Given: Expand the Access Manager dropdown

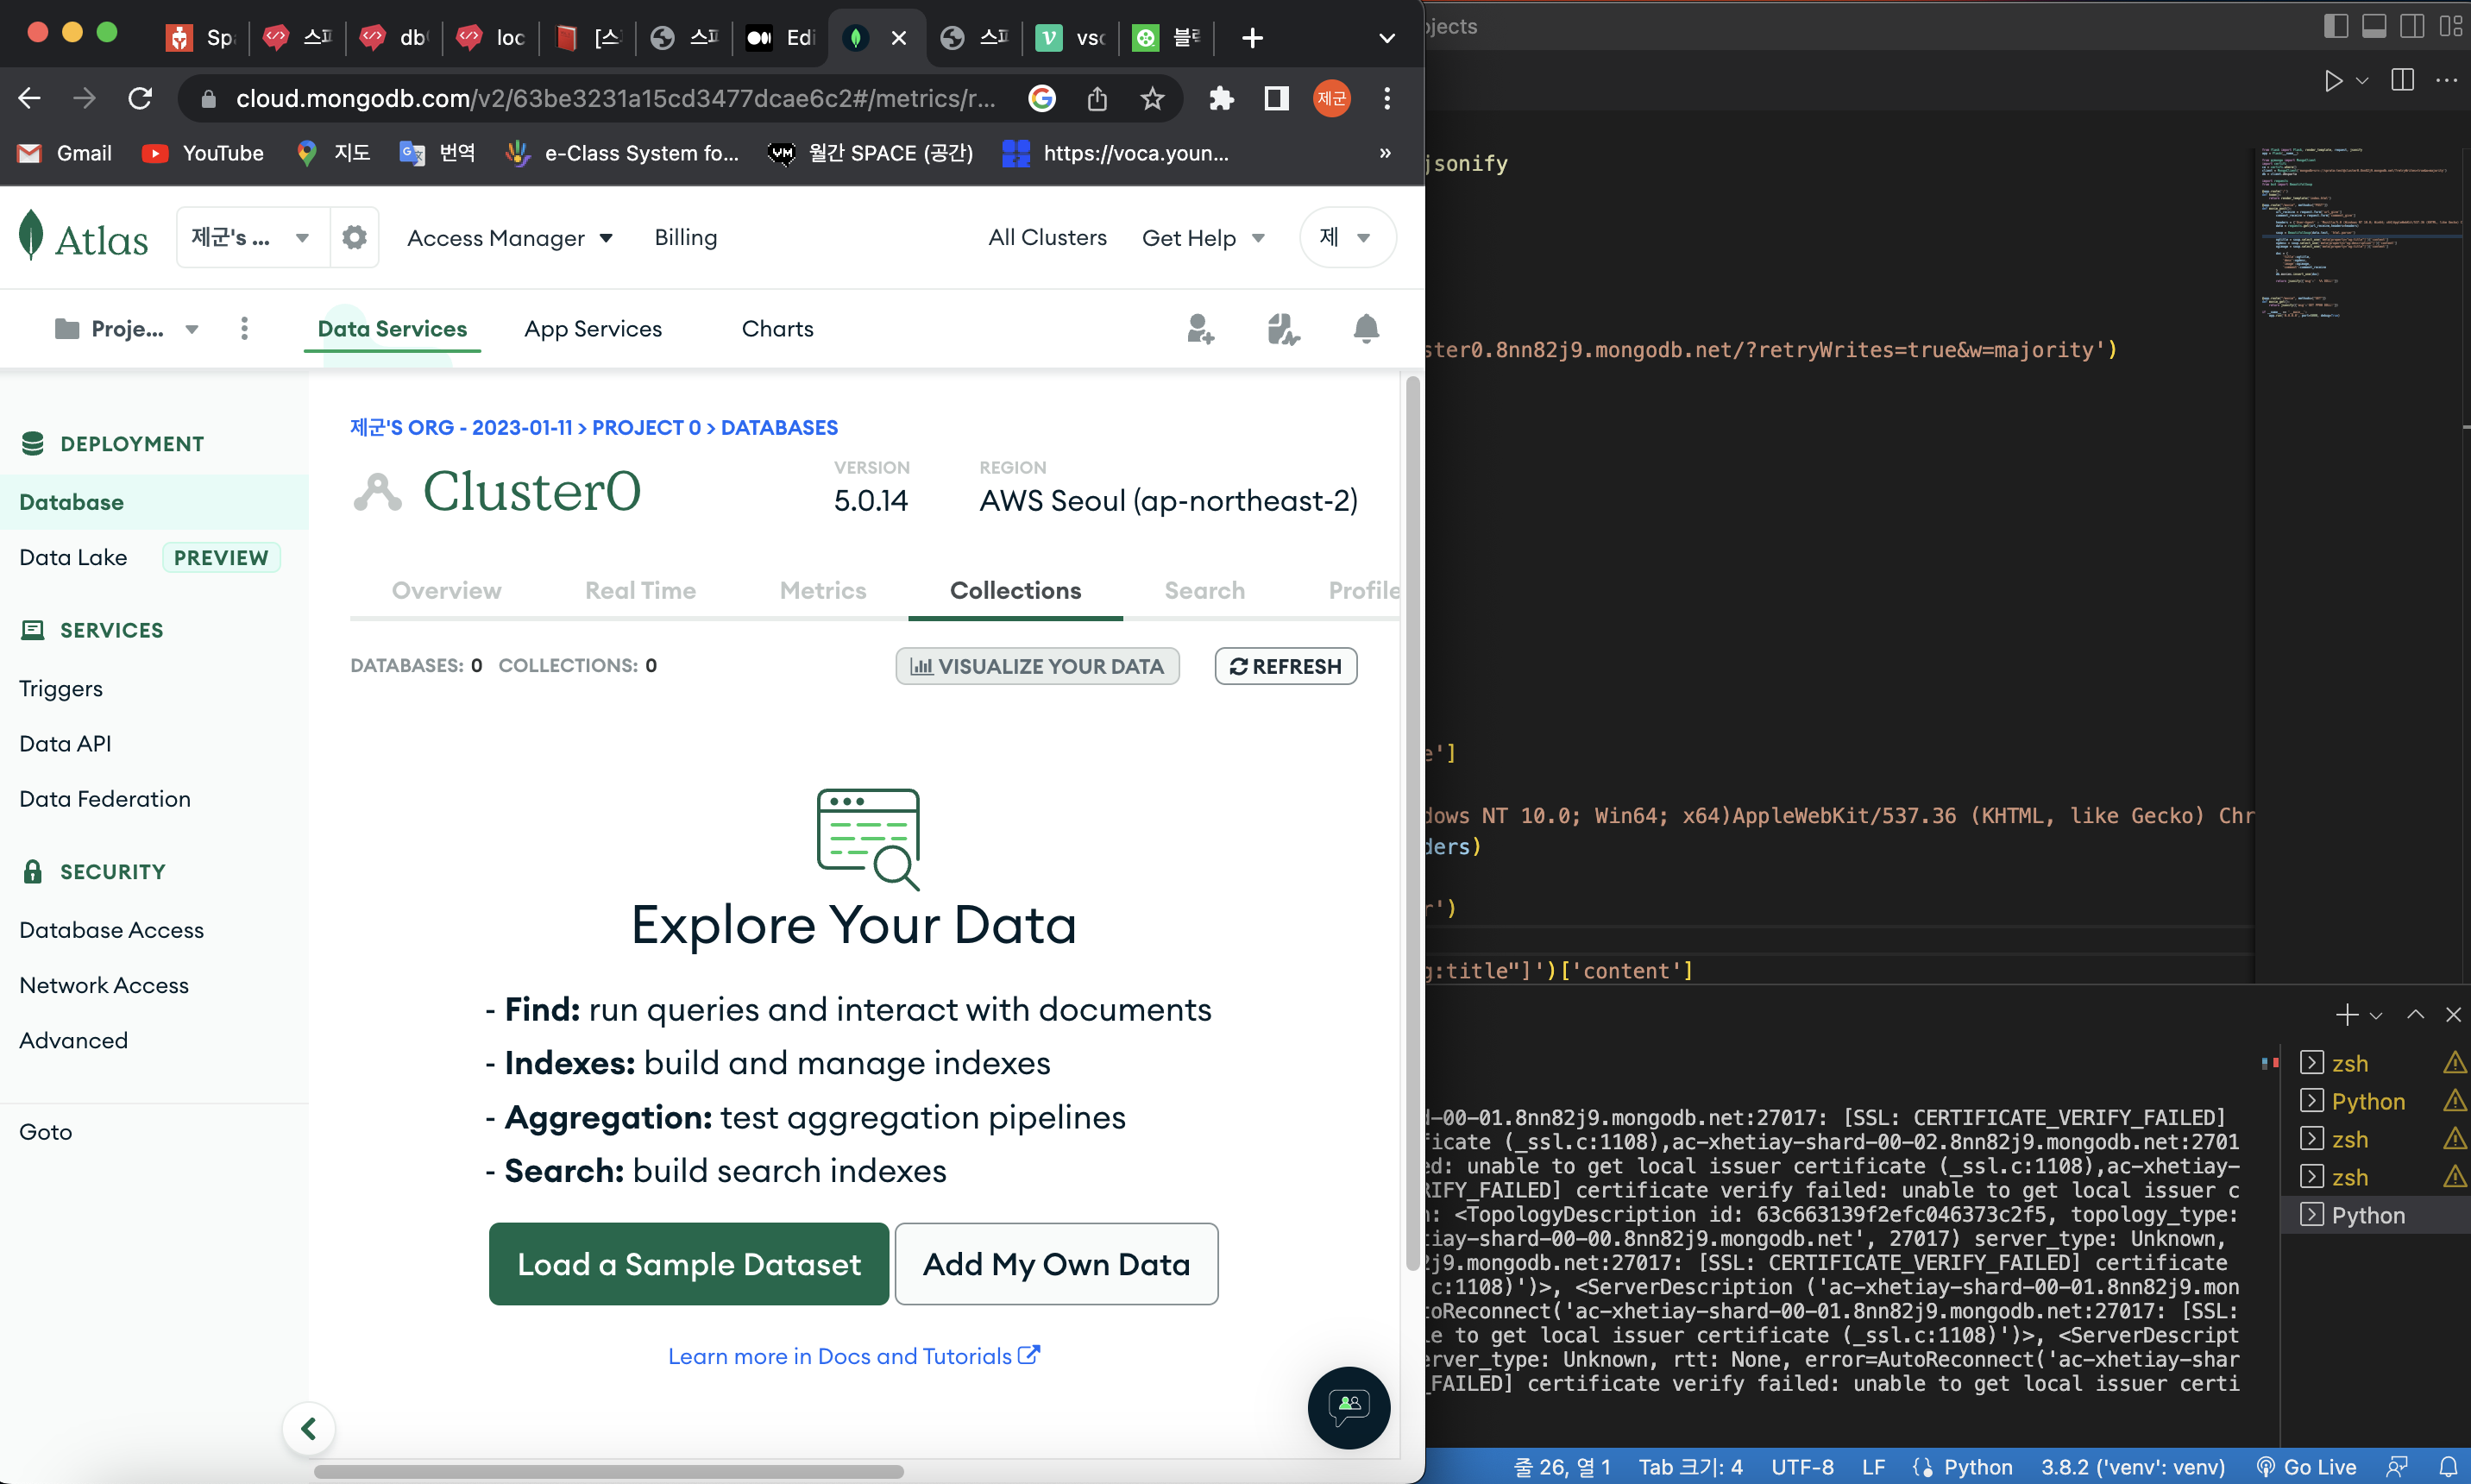Looking at the screenshot, I should [x=510, y=238].
